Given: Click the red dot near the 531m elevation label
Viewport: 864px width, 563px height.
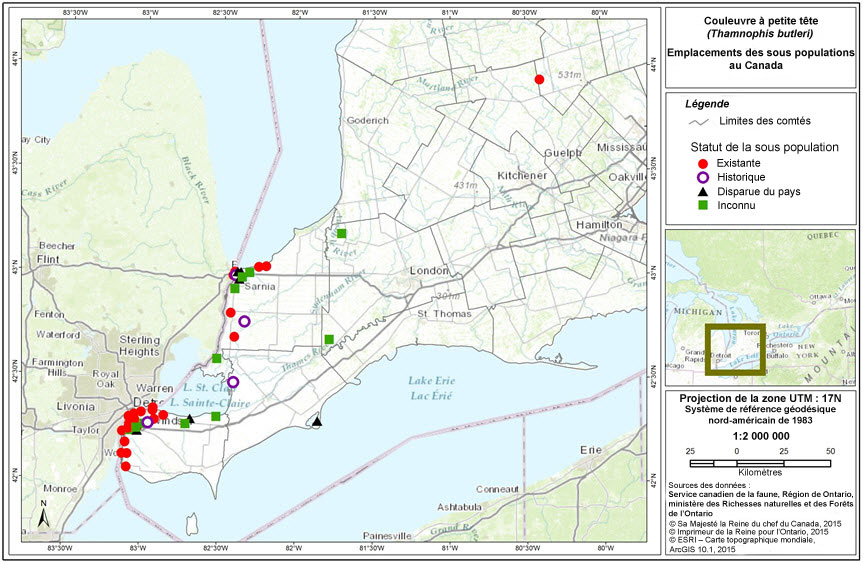Looking at the screenshot, I should tap(539, 79).
